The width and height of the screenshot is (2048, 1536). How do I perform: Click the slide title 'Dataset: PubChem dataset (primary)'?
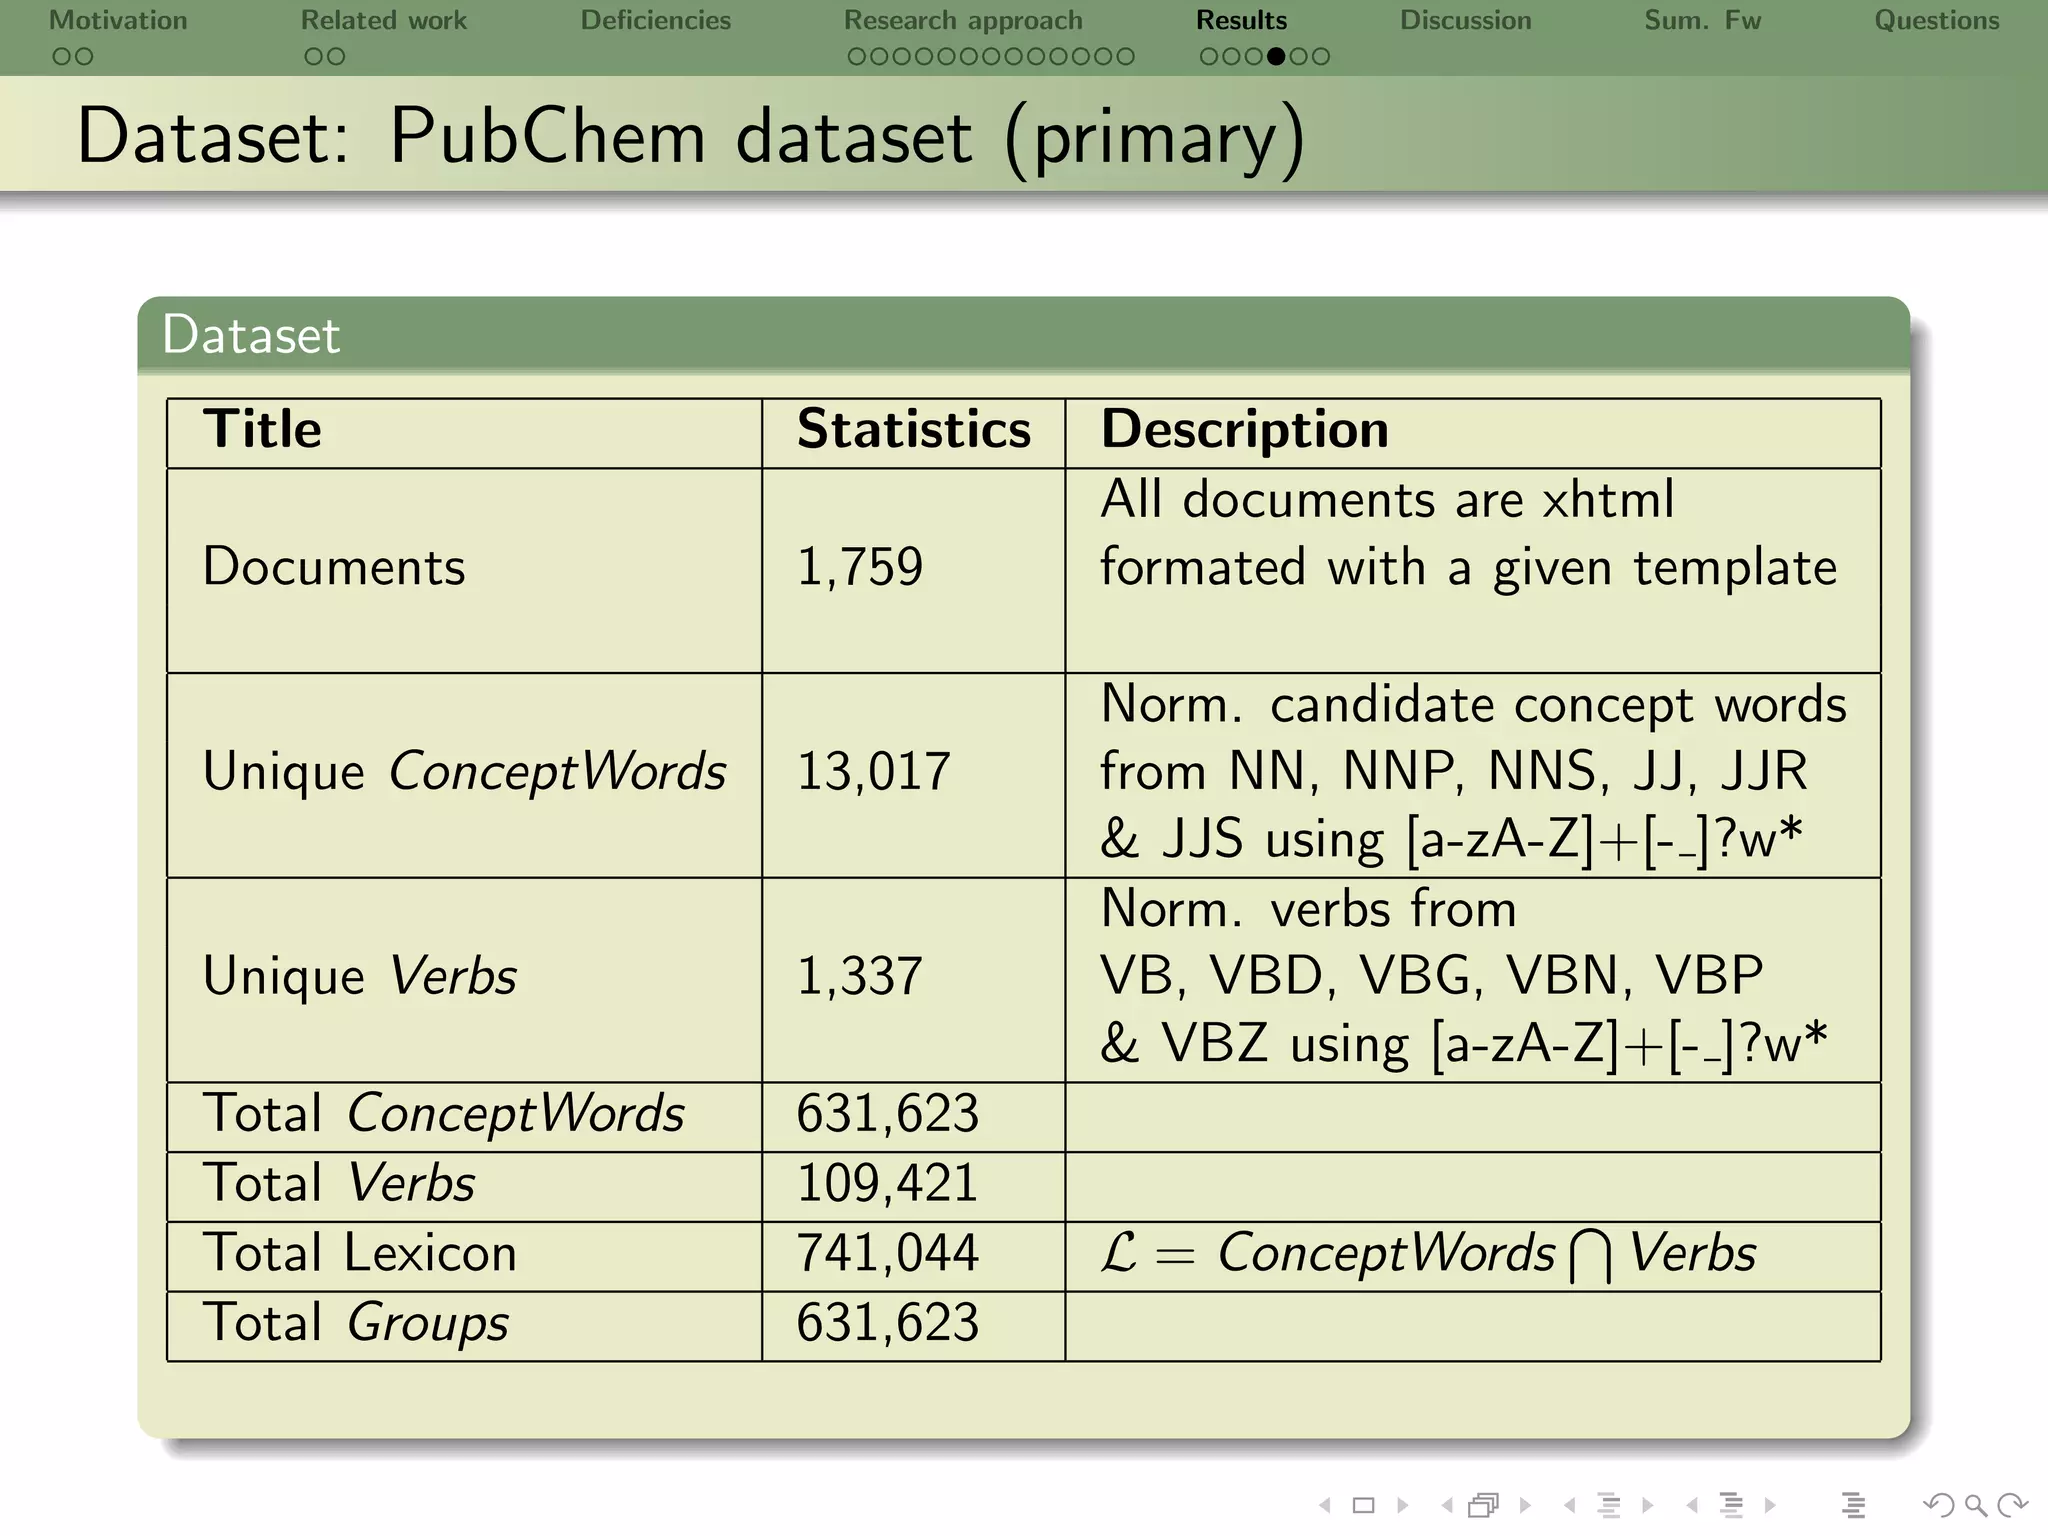(x=691, y=137)
